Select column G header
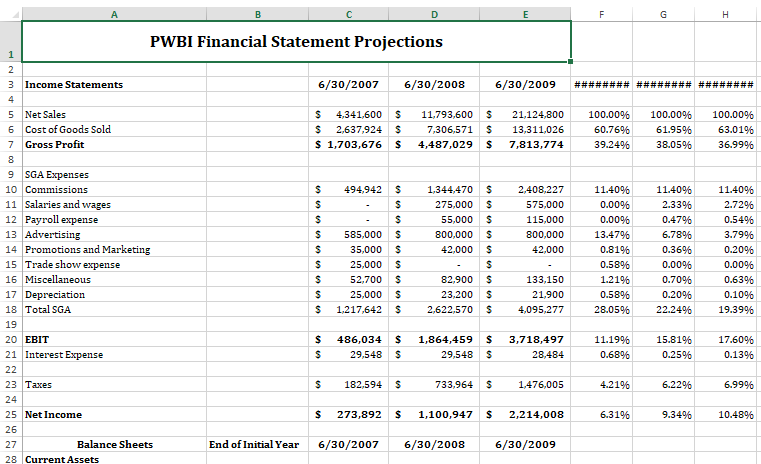The height and width of the screenshot is (464, 761). coord(663,15)
